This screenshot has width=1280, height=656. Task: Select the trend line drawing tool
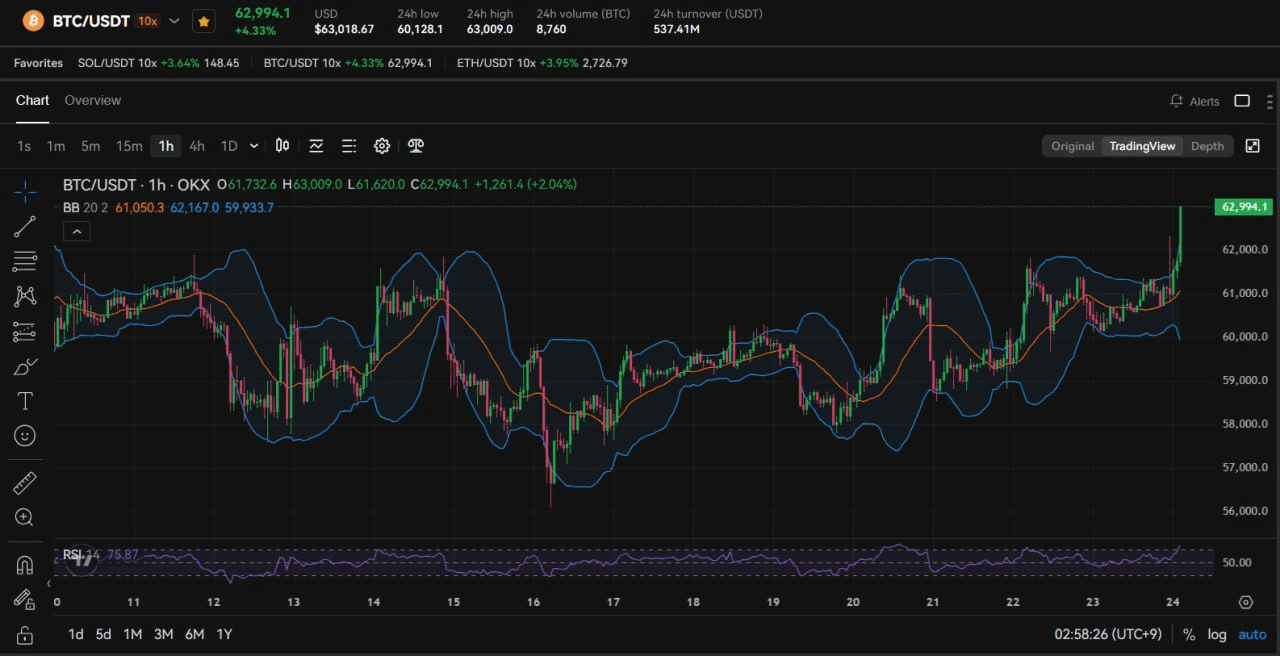pos(26,226)
